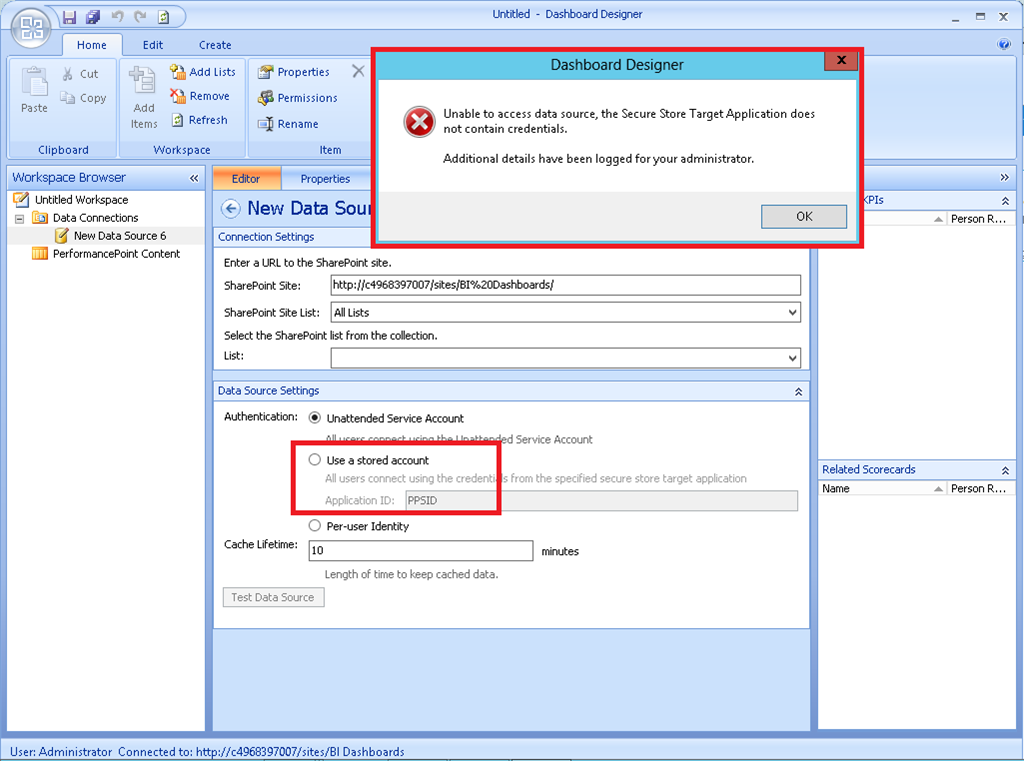The width and height of the screenshot is (1024, 761).
Task: Click the Application ID field with PPSID
Action: [x=601, y=500]
